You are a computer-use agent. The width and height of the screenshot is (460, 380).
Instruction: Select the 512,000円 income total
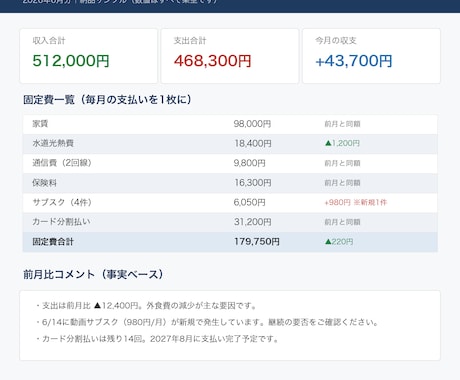[71, 61]
